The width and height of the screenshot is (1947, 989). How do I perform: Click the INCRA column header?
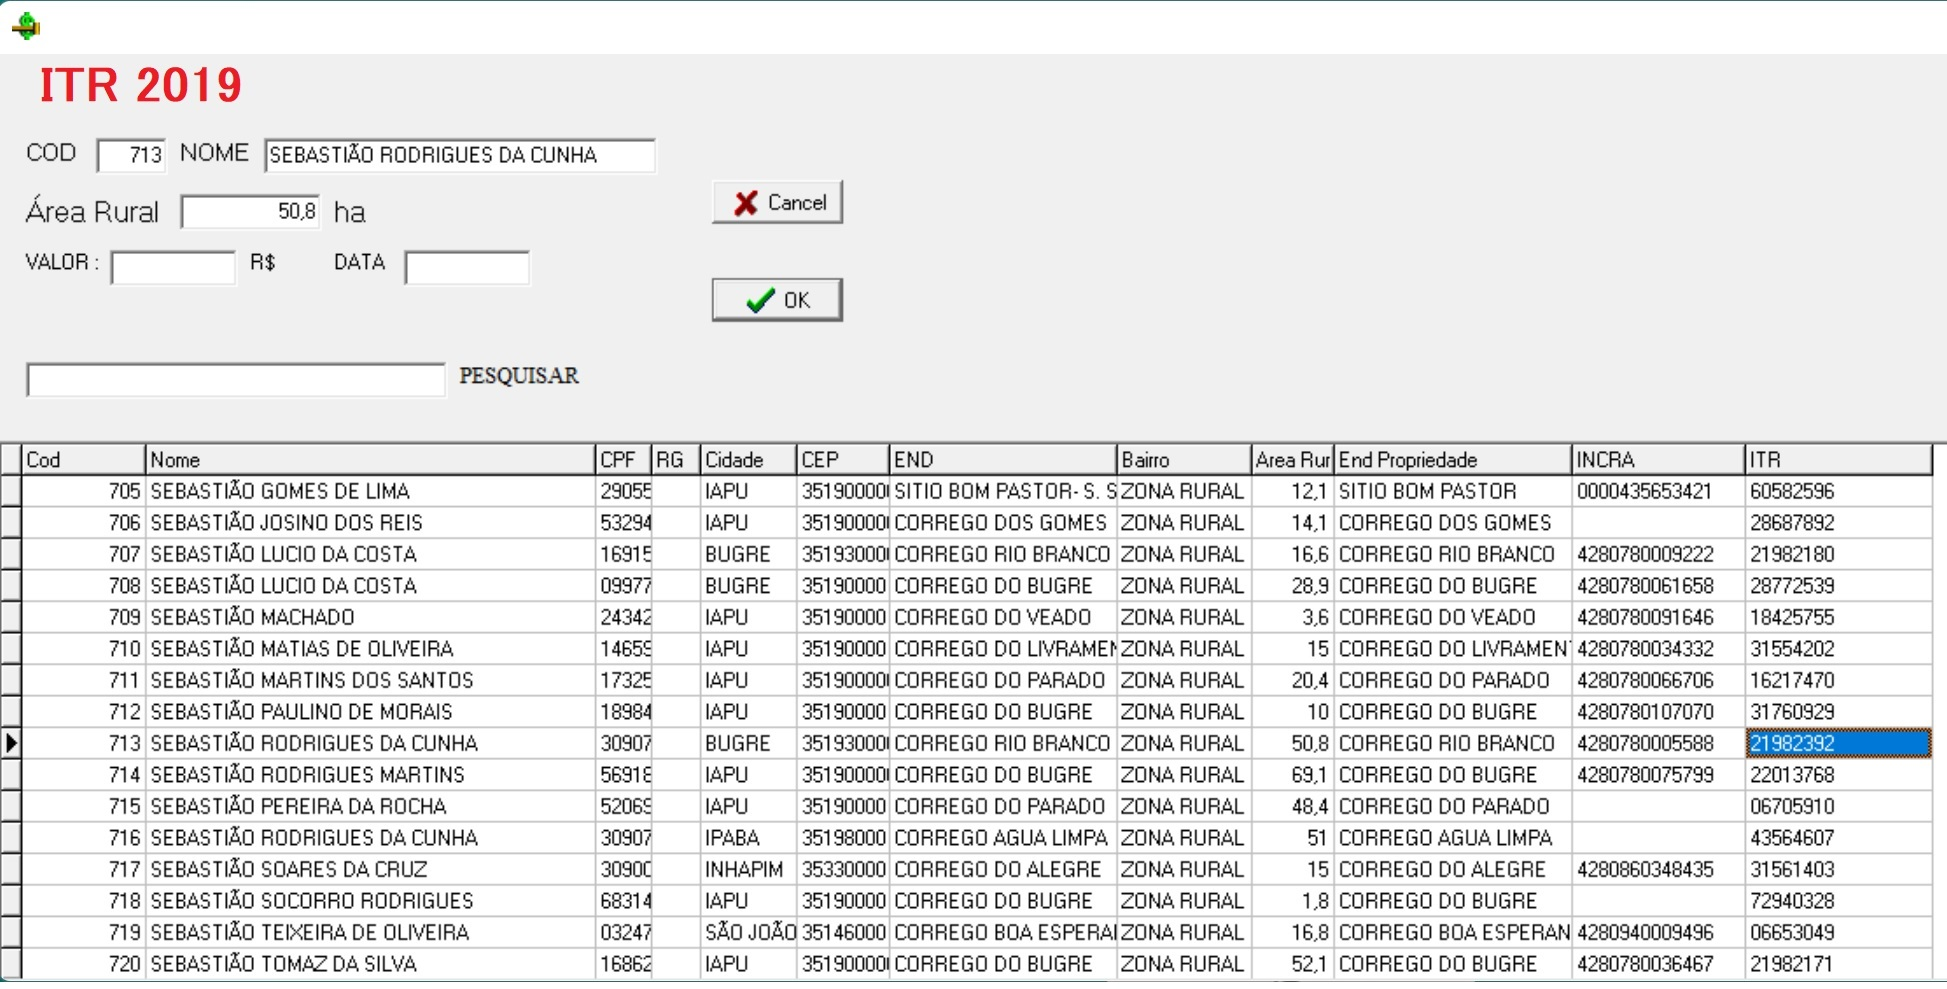click(1657, 460)
